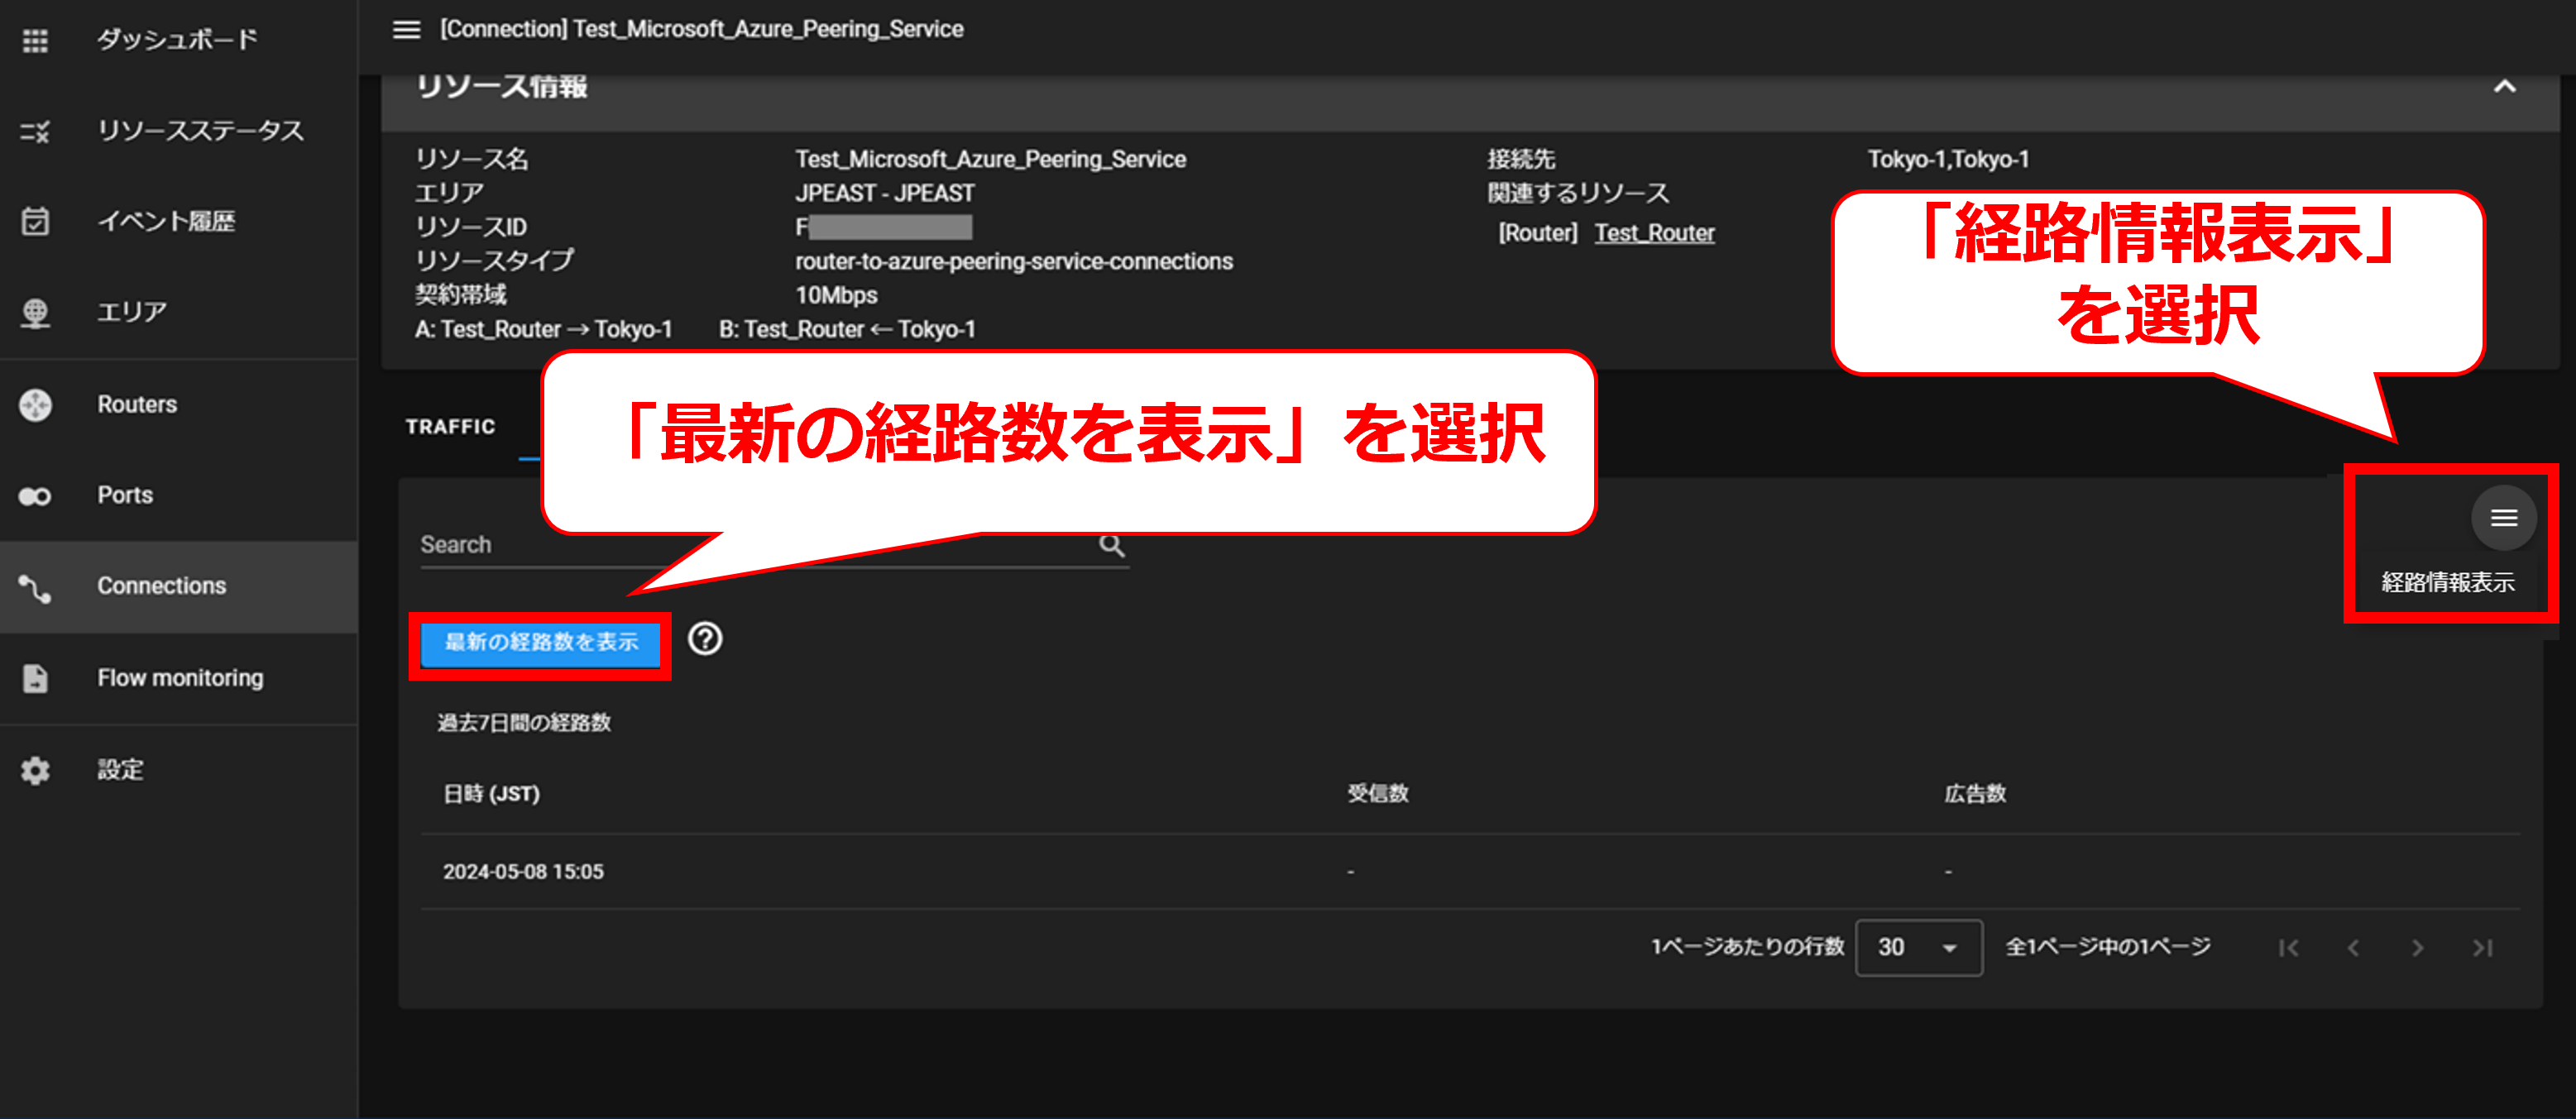2576x1119 pixels.
Task: Open イベント履歴 calendar icon
Action: tap(35, 221)
